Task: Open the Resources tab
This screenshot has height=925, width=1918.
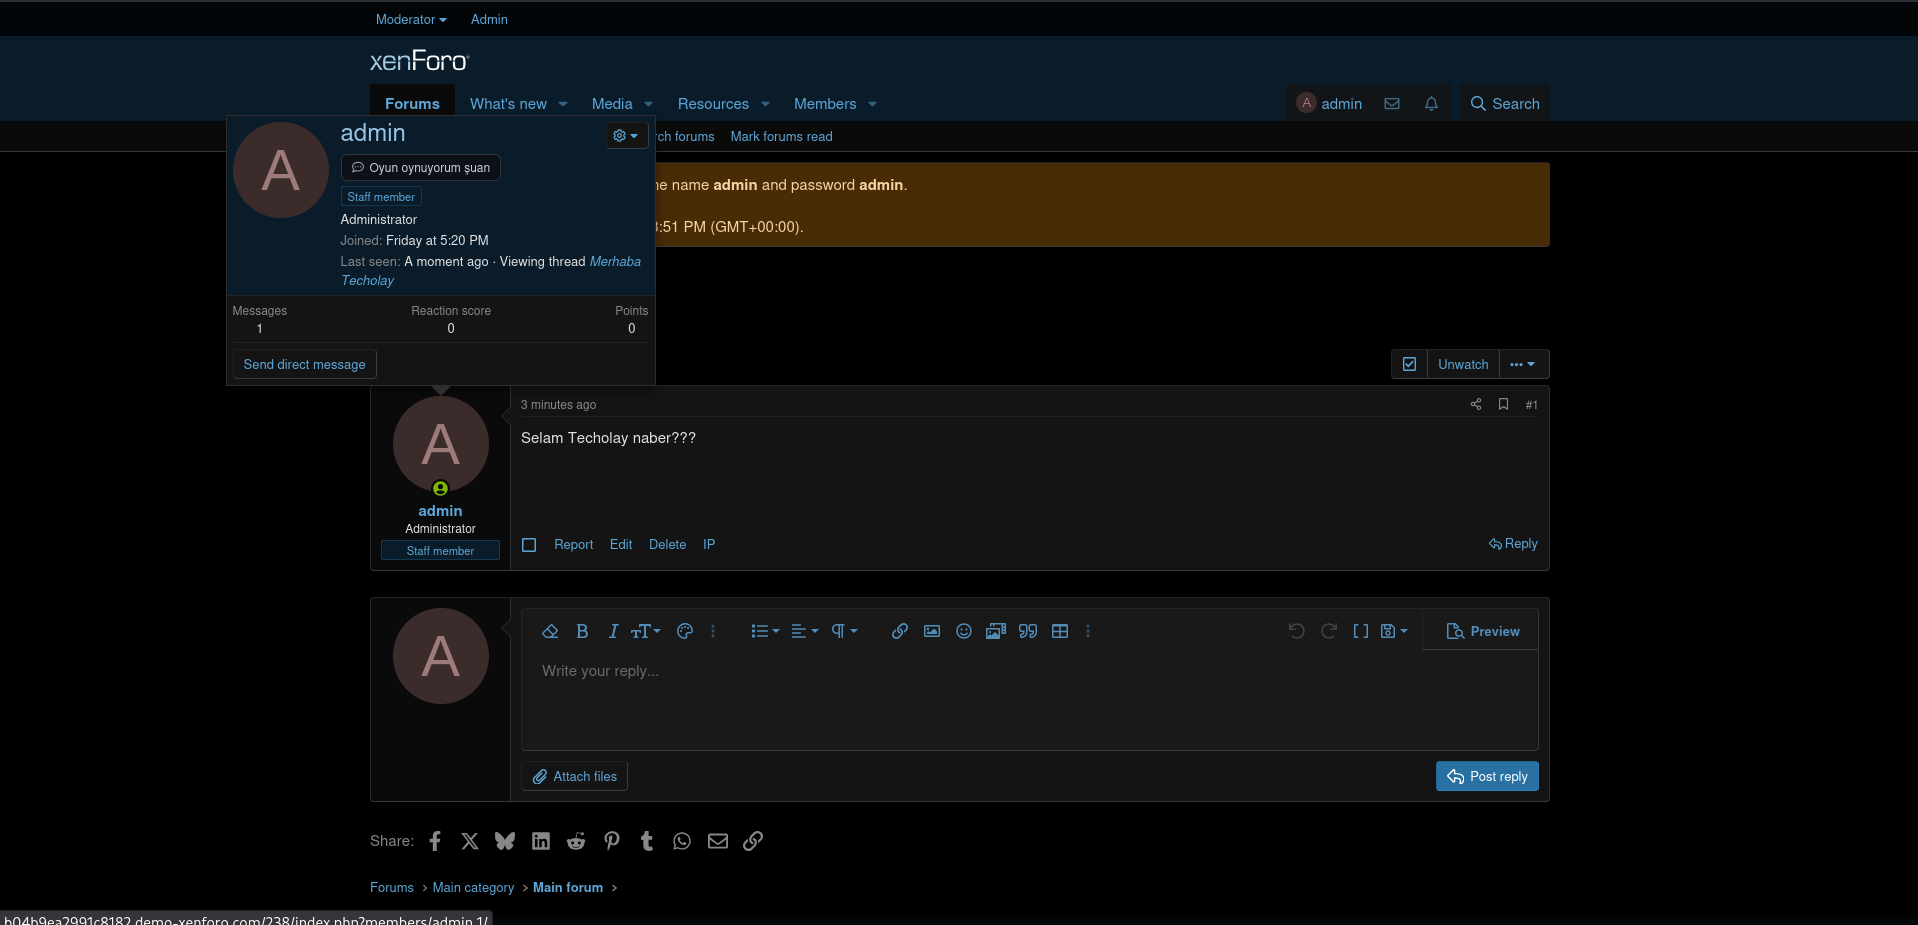Action: 713,104
